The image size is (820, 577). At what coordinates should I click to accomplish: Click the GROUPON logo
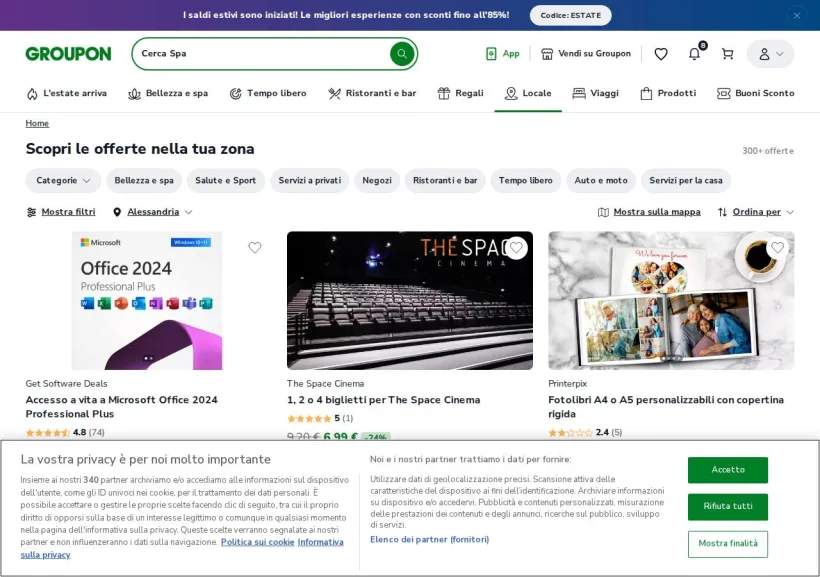69,54
